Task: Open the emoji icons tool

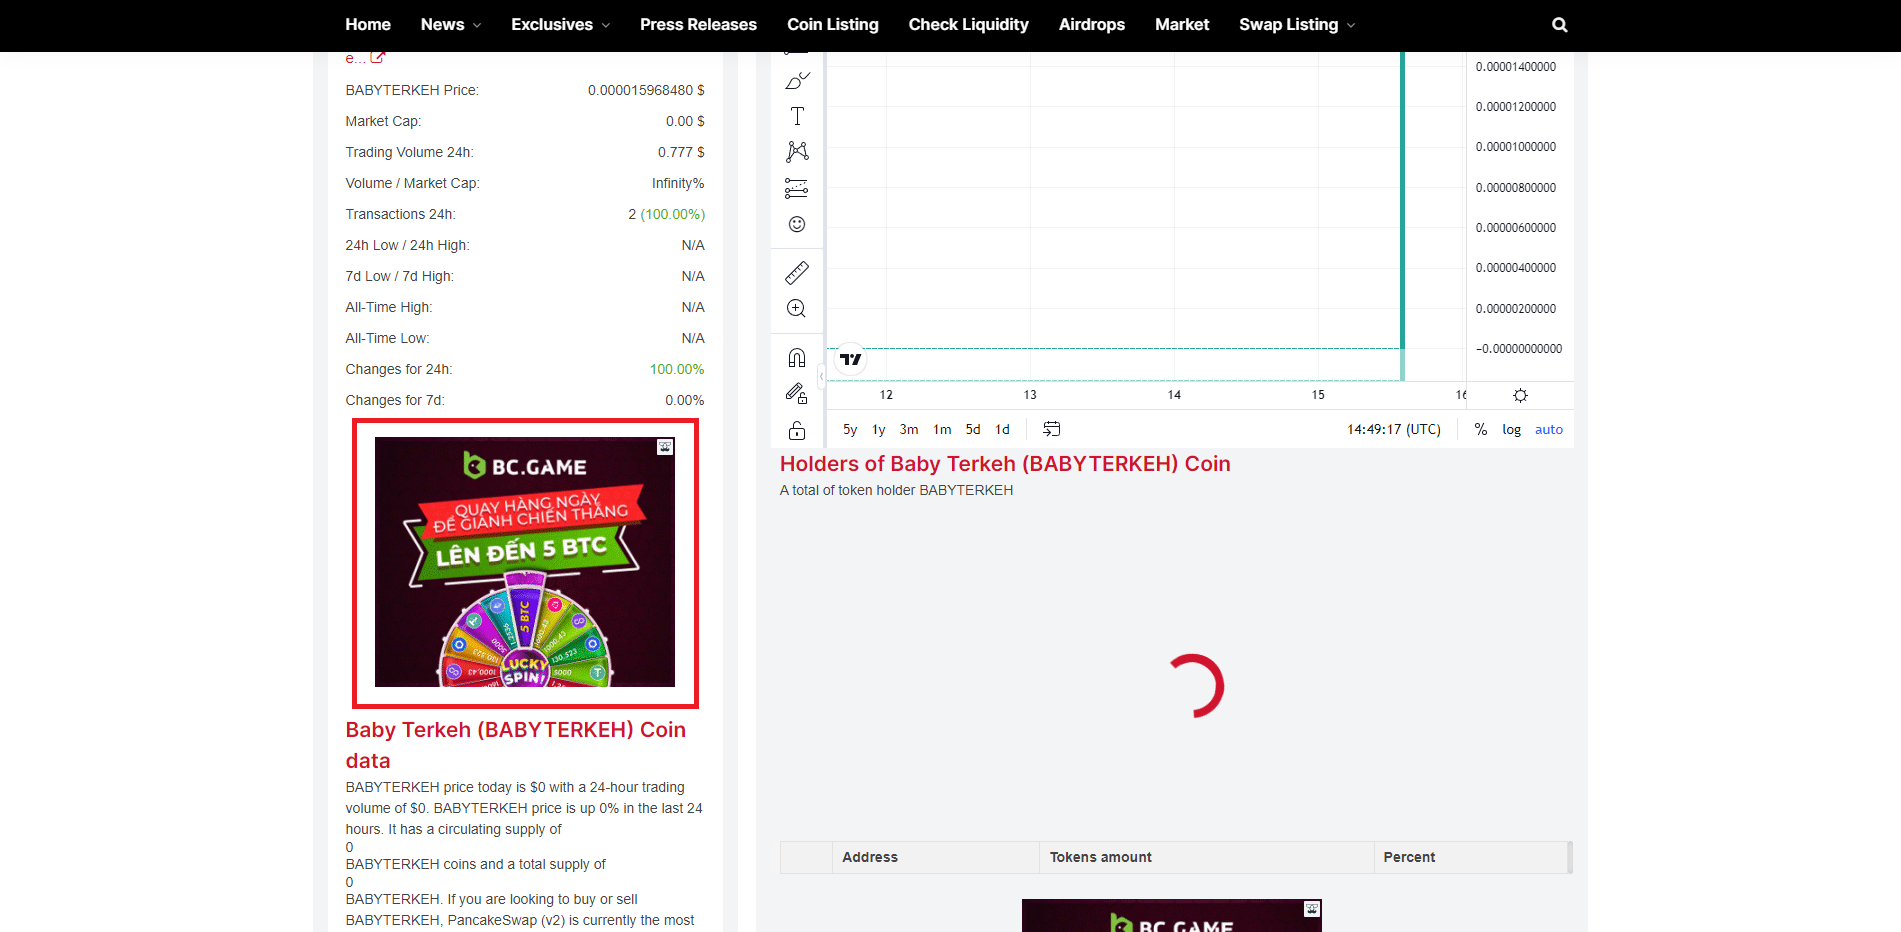Action: click(797, 224)
